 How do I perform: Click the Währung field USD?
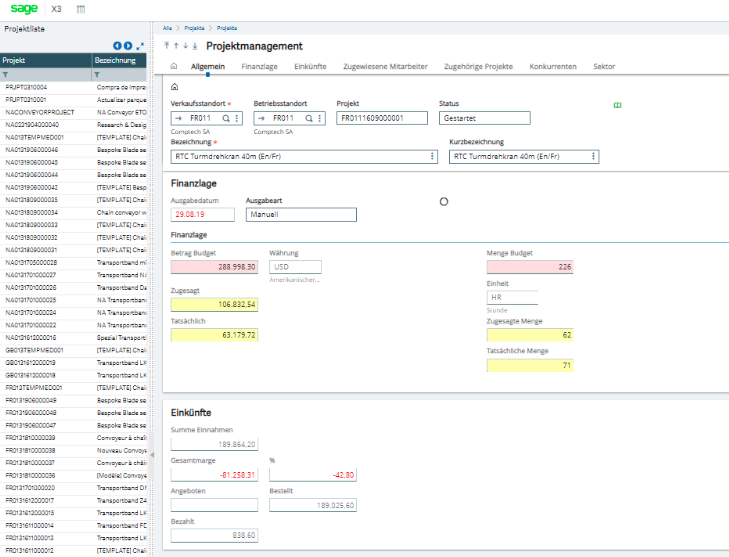coord(295,267)
